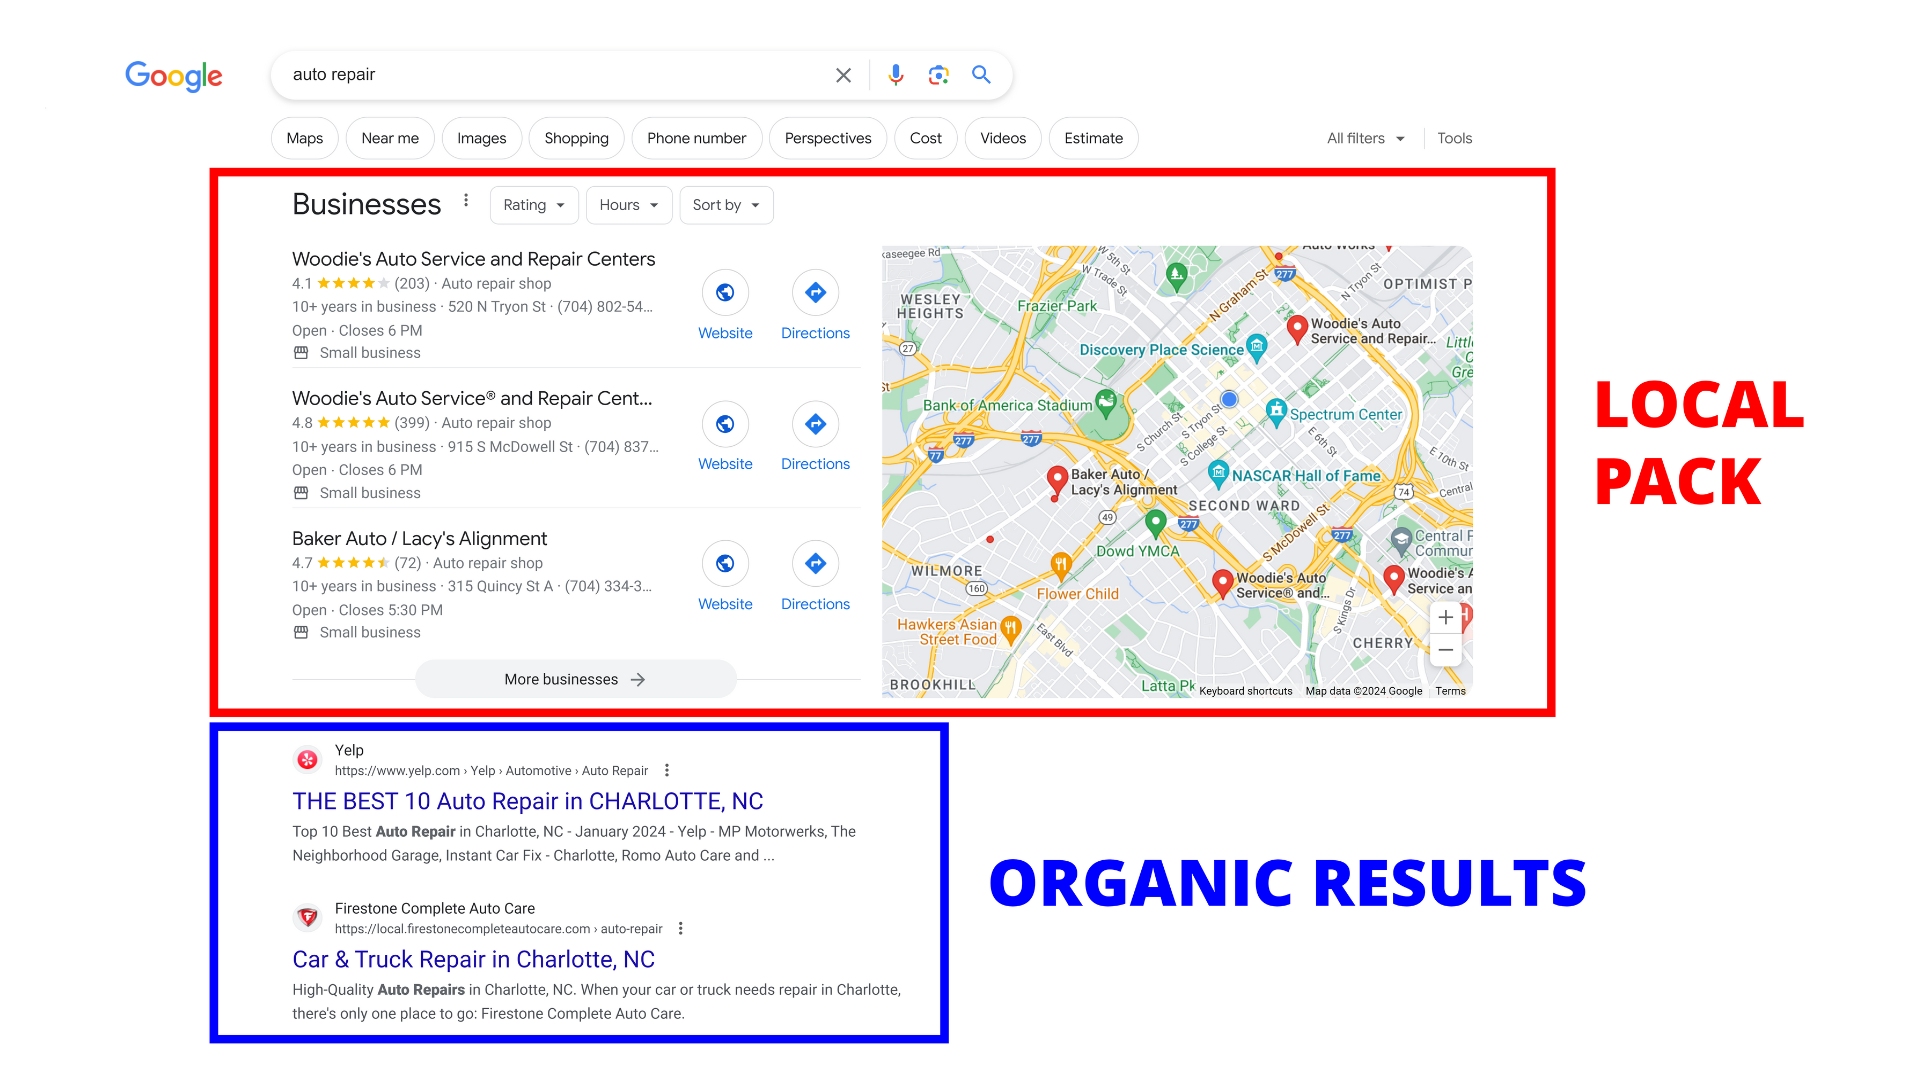
Task: Open Woodie's Auto Service® and Repair Cent... listing
Action: pyautogui.click(x=472, y=398)
